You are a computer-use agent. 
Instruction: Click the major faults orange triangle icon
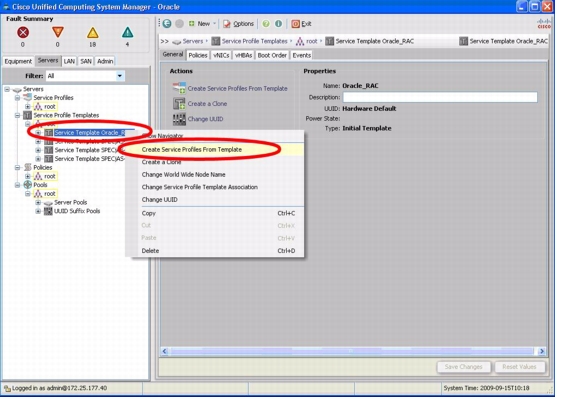[x=57, y=32]
